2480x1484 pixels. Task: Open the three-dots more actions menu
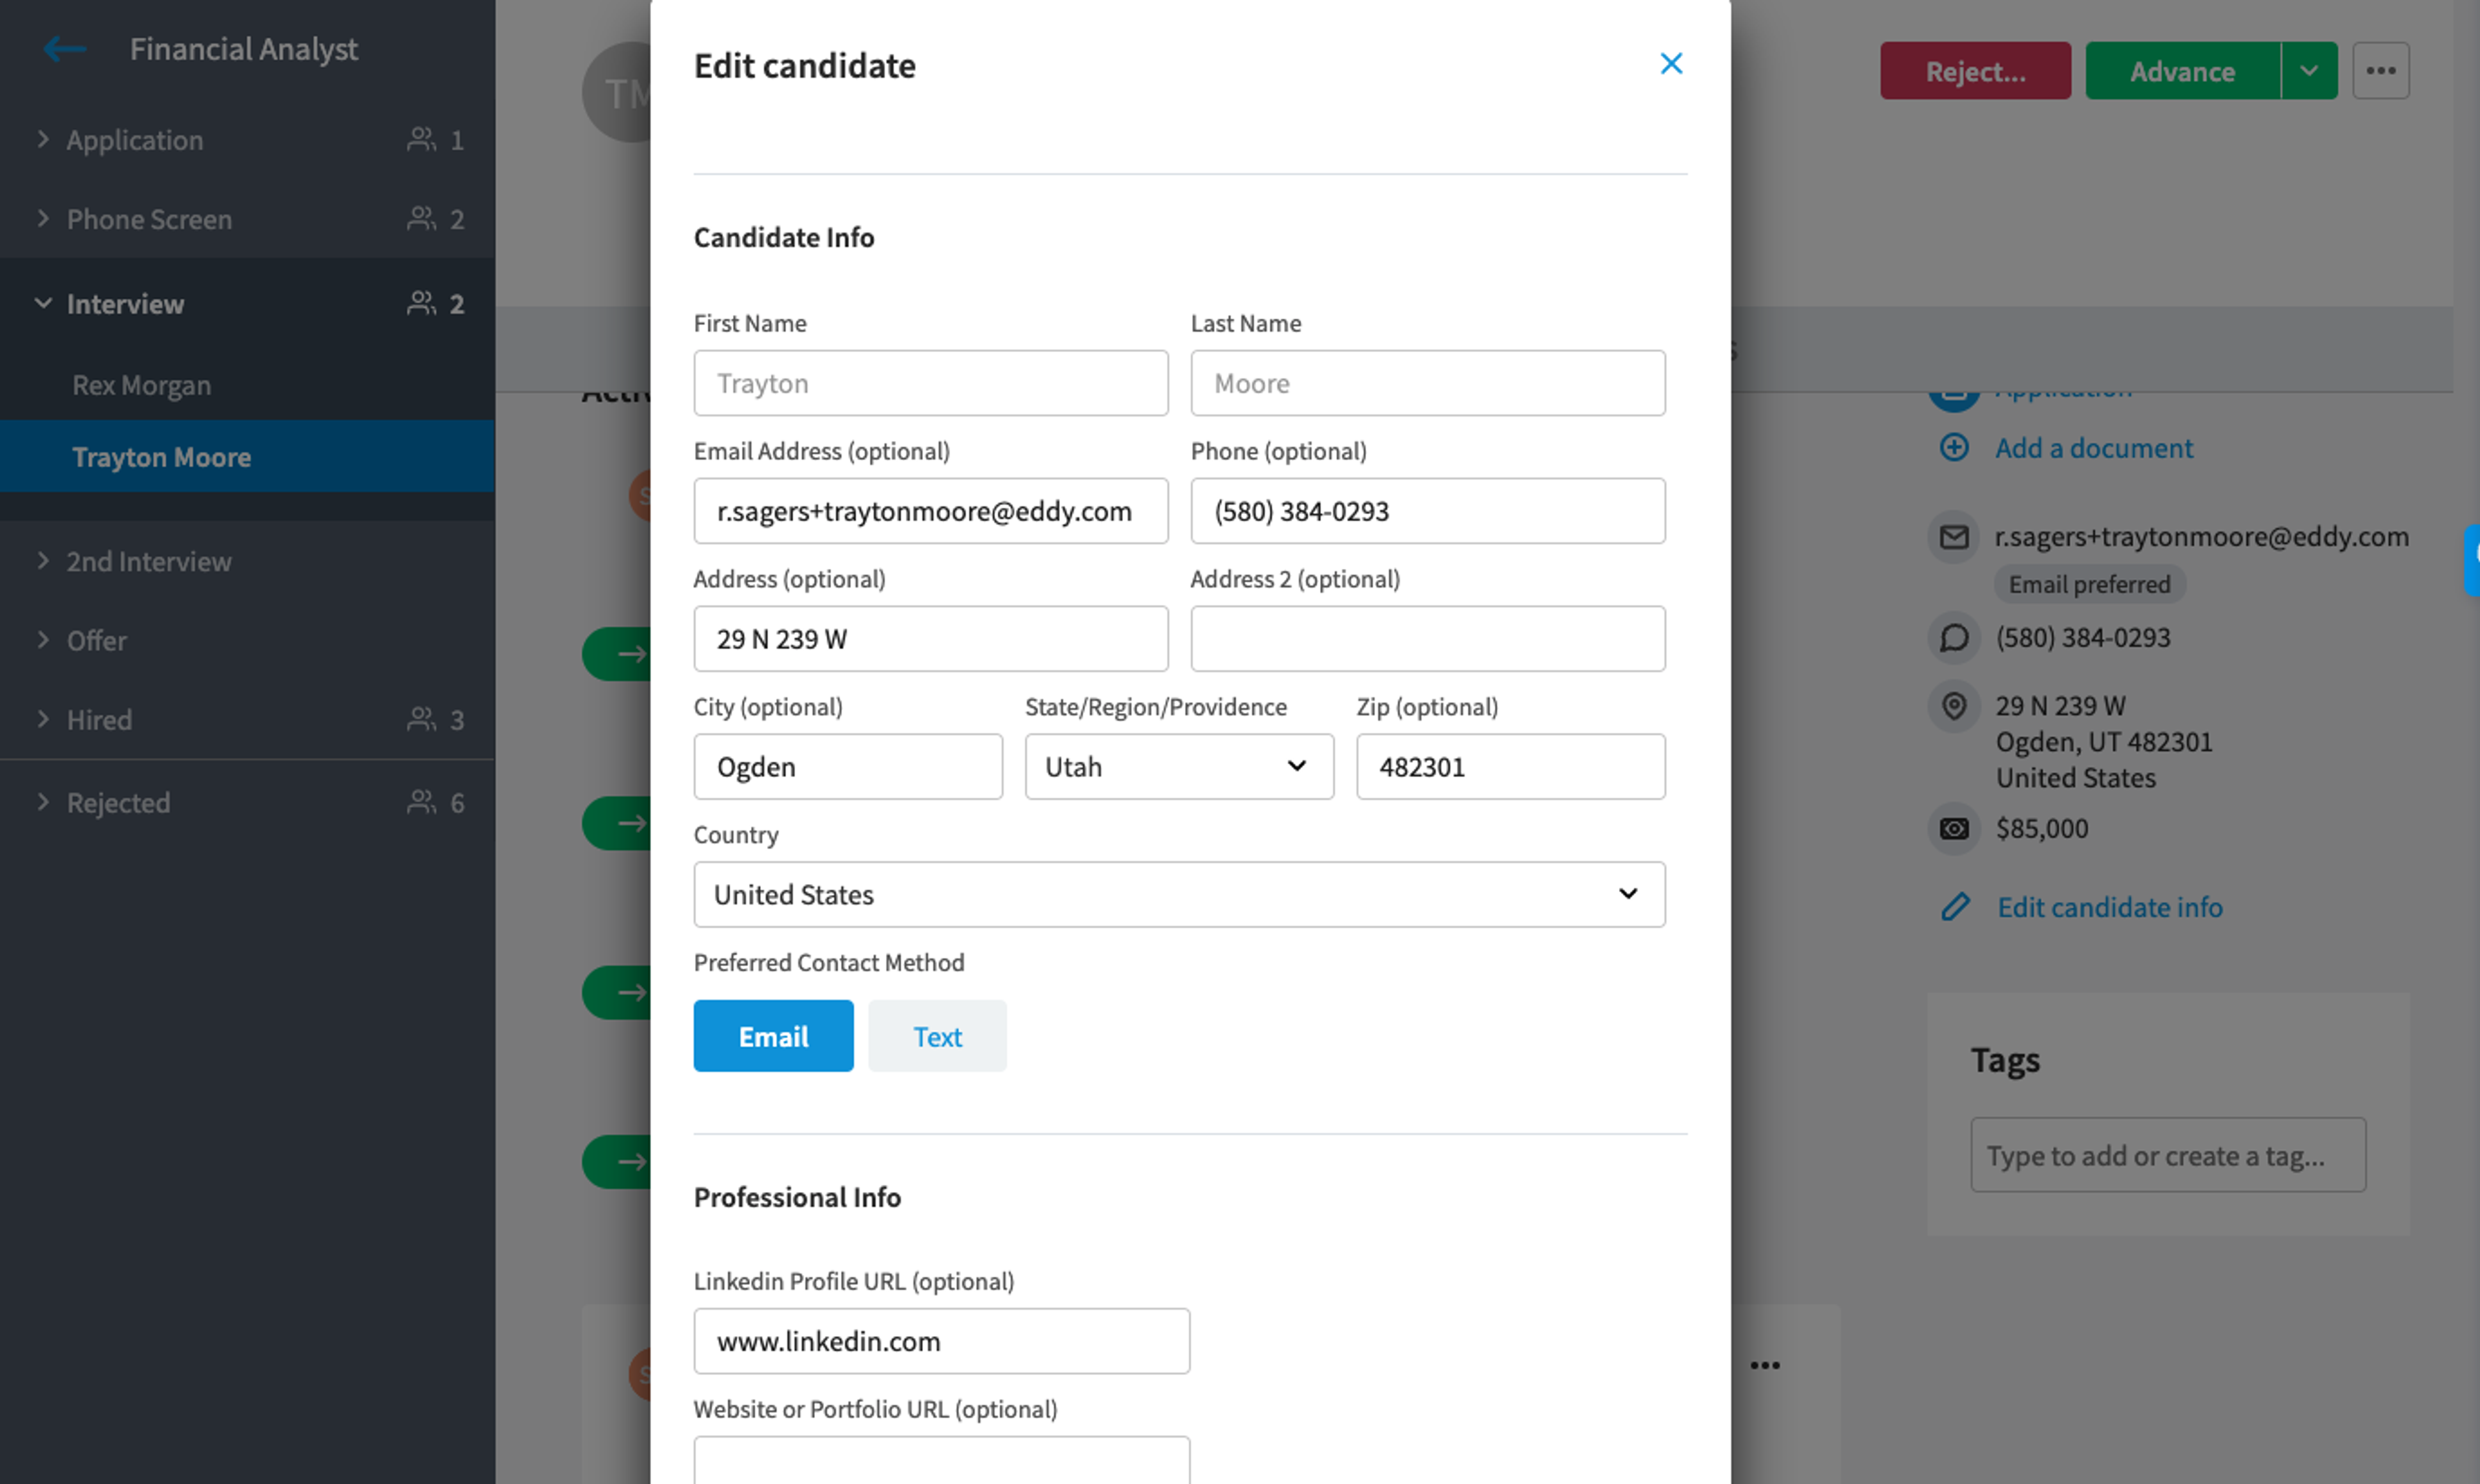2380,70
